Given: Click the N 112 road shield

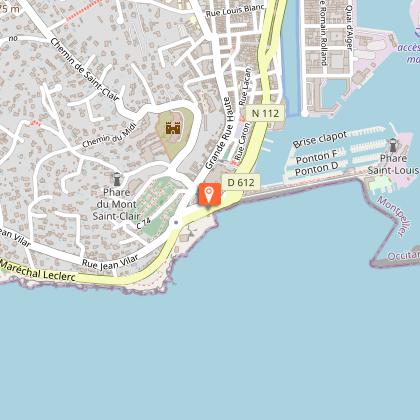Looking at the screenshot, I should (265, 113).
